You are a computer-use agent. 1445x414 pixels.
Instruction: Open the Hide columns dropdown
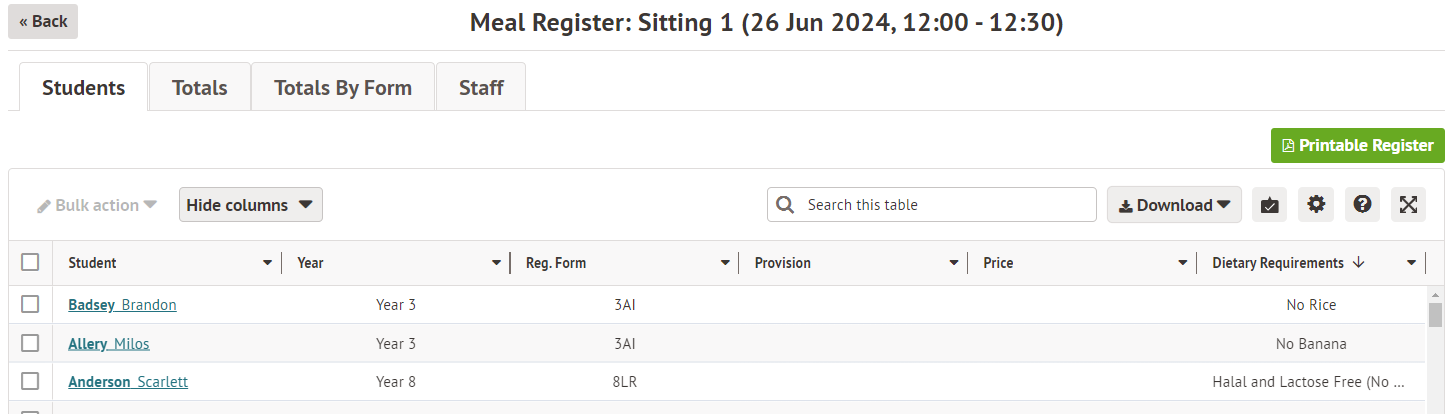click(250, 205)
